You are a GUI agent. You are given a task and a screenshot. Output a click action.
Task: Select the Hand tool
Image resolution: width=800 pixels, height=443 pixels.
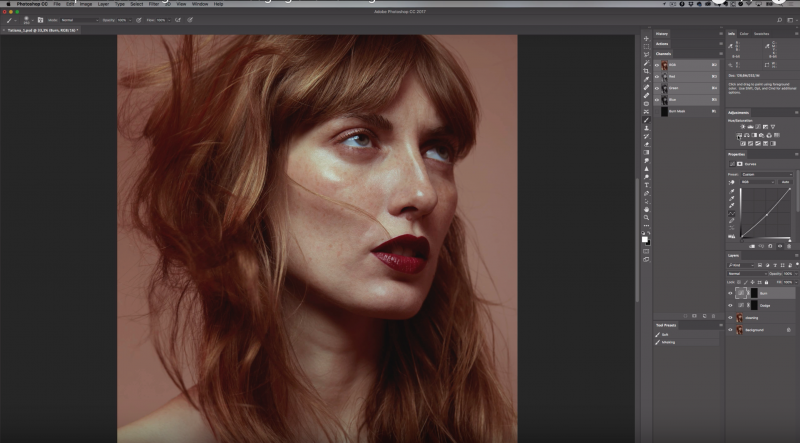point(646,210)
